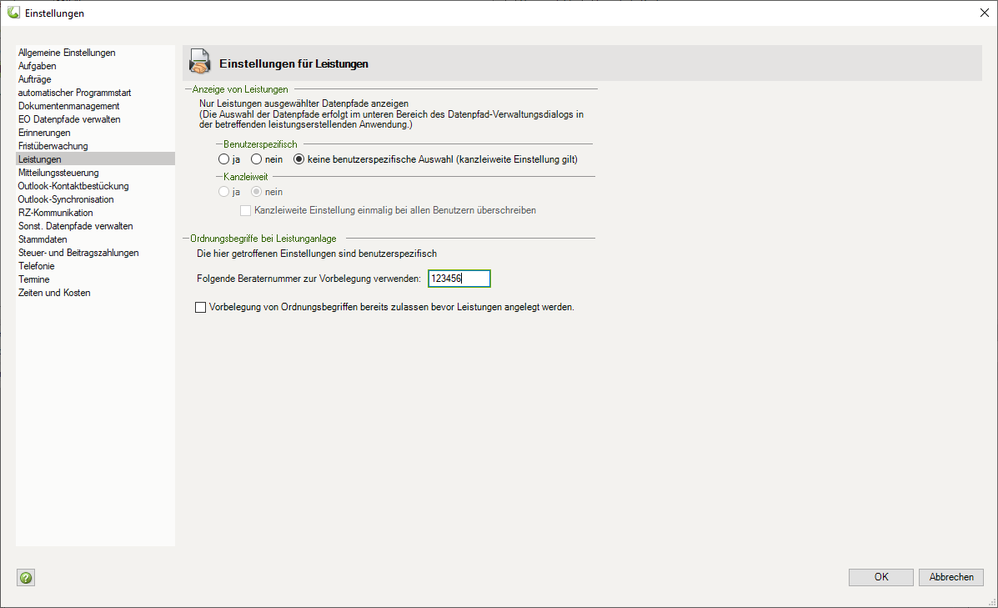
Task: Select the Benutzerspezifisch 'nein' radio button
Action: point(257,159)
